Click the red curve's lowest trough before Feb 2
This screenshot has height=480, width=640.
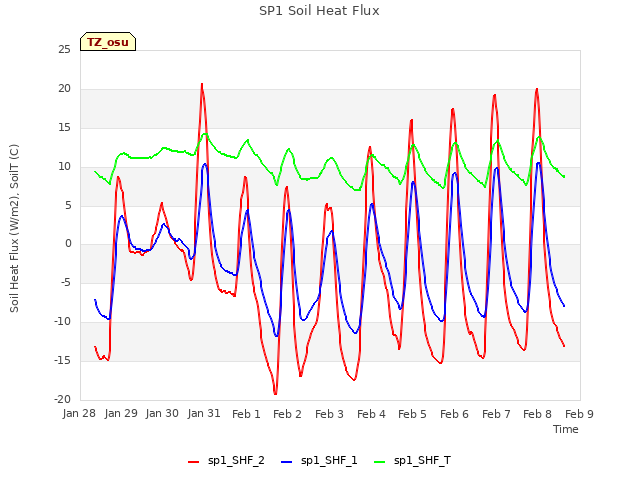pos(276,394)
